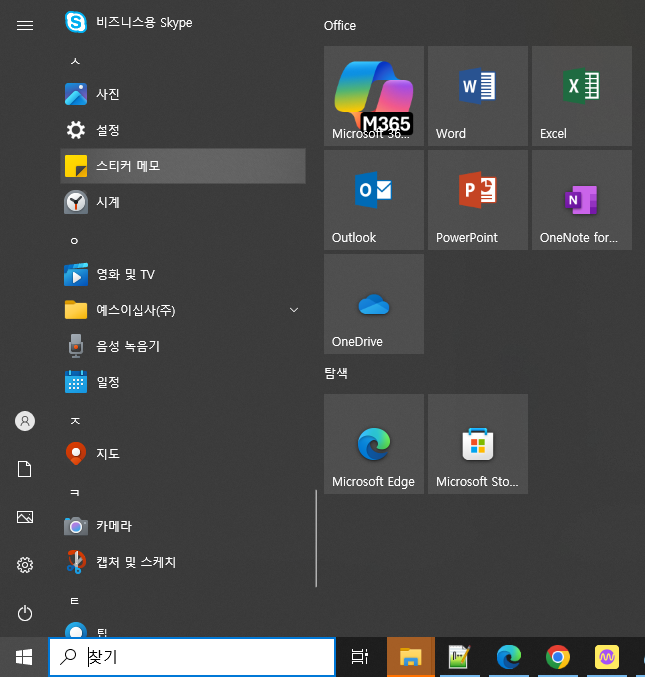Screen dimensions: 645x677
Task: Click the ㅅ letter group header
Action: tap(75, 61)
